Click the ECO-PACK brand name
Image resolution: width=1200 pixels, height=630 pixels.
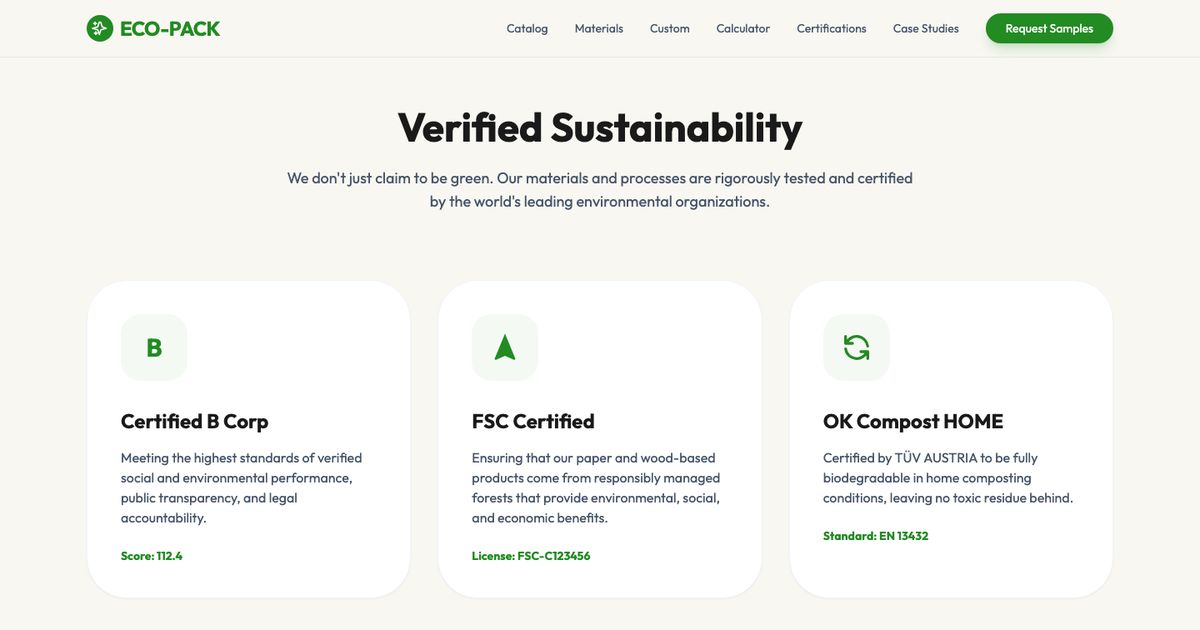point(170,29)
